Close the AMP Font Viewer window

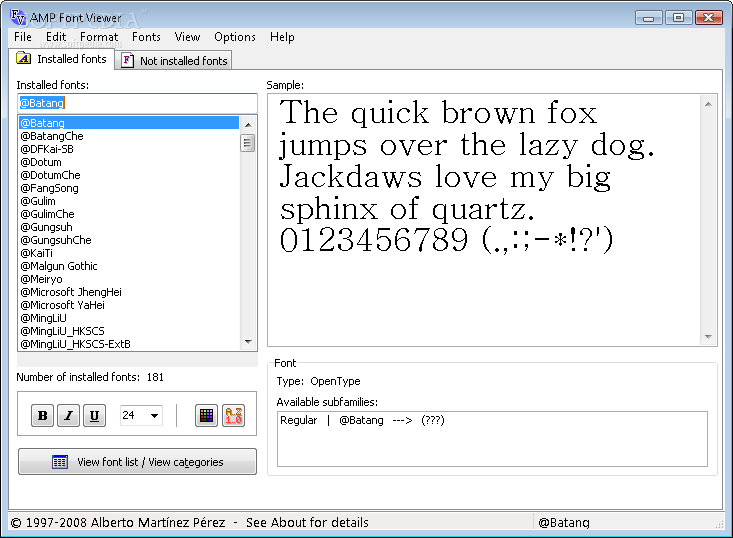pyautogui.click(x=709, y=18)
